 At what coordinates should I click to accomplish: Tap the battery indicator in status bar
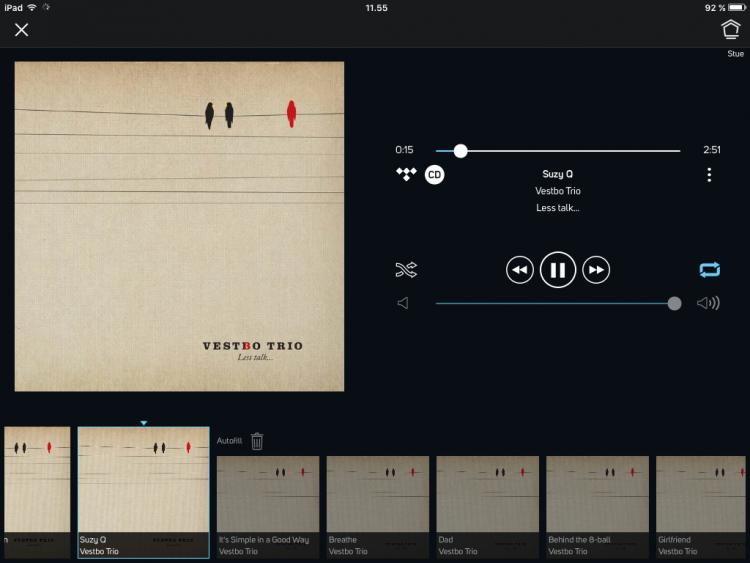pyautogui.click(x=737, y=8)
